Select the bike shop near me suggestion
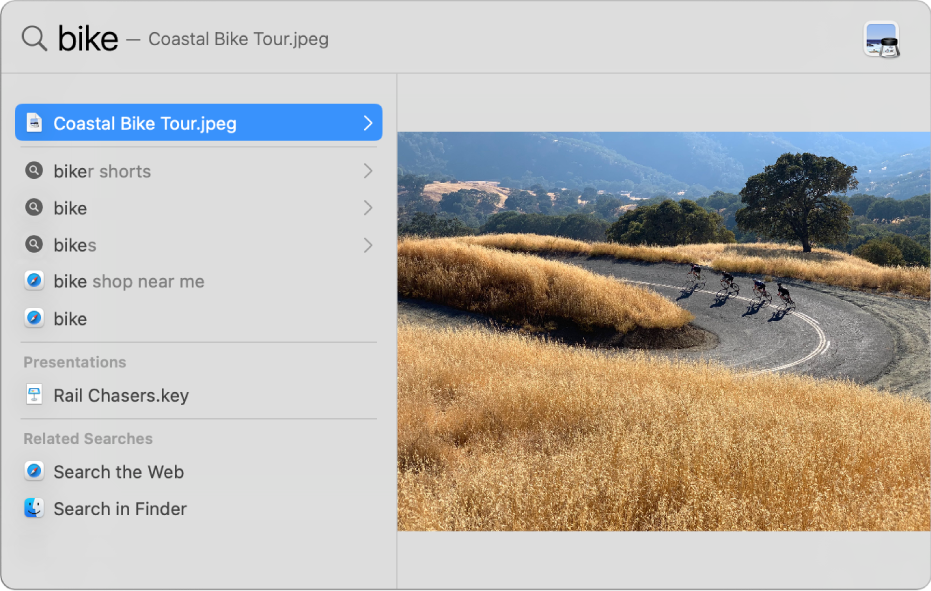 click(129, 282)
